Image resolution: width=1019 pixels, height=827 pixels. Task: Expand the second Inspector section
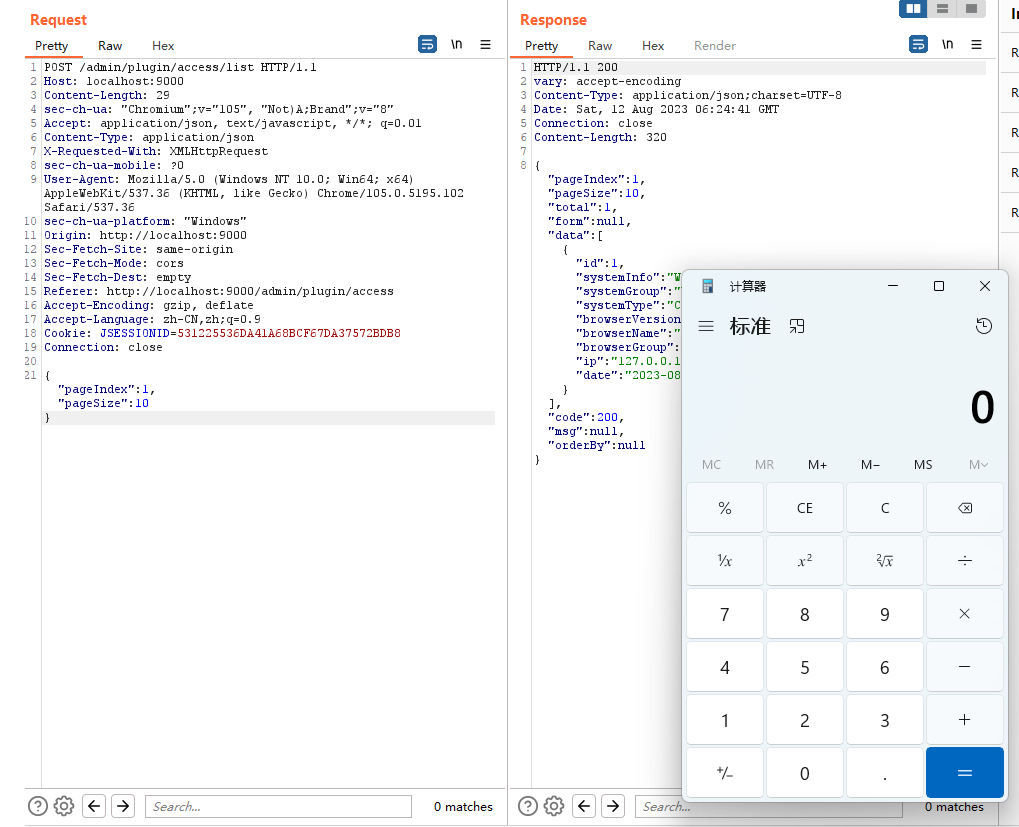pos(1010,91)
